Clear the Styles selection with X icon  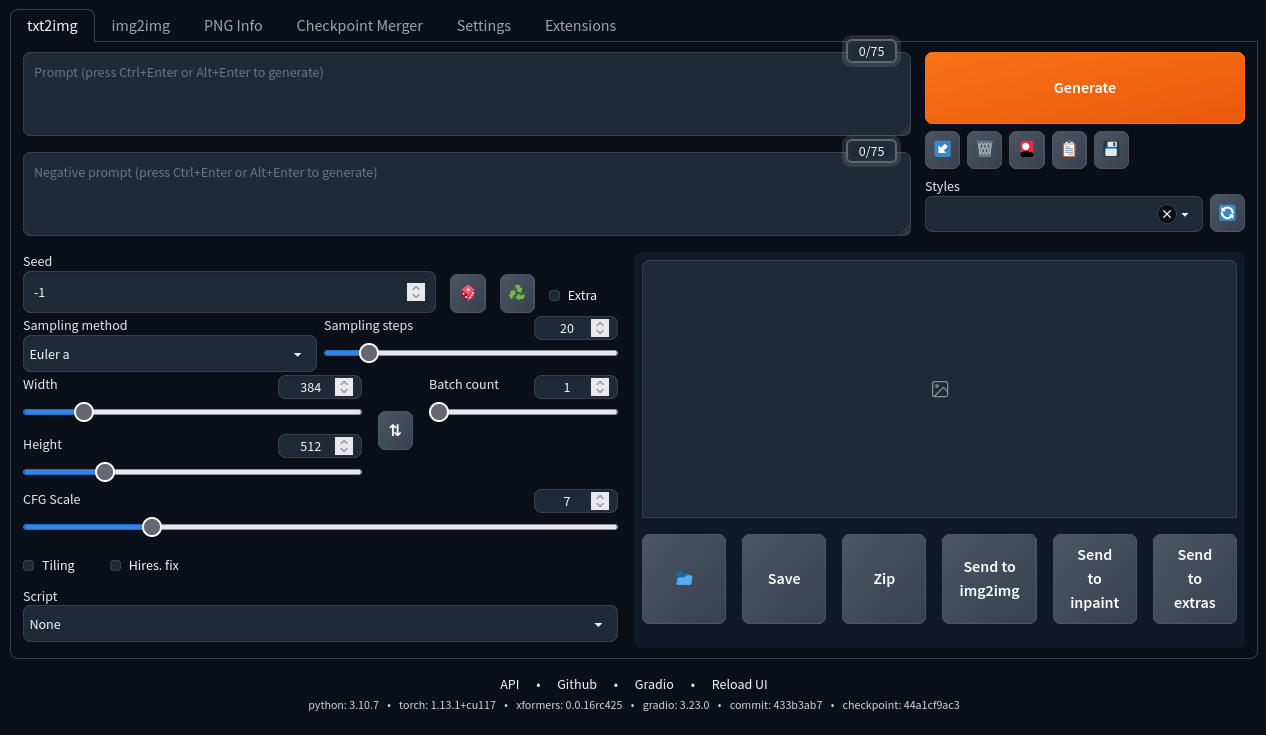coord(1166,214)
